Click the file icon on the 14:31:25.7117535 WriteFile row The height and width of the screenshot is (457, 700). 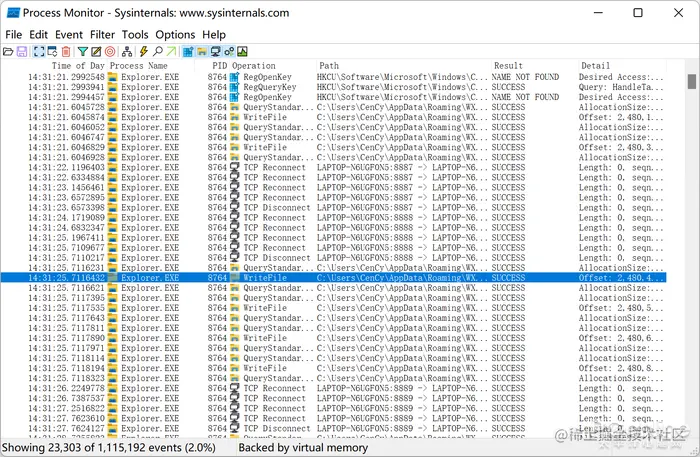click(234, 308)
